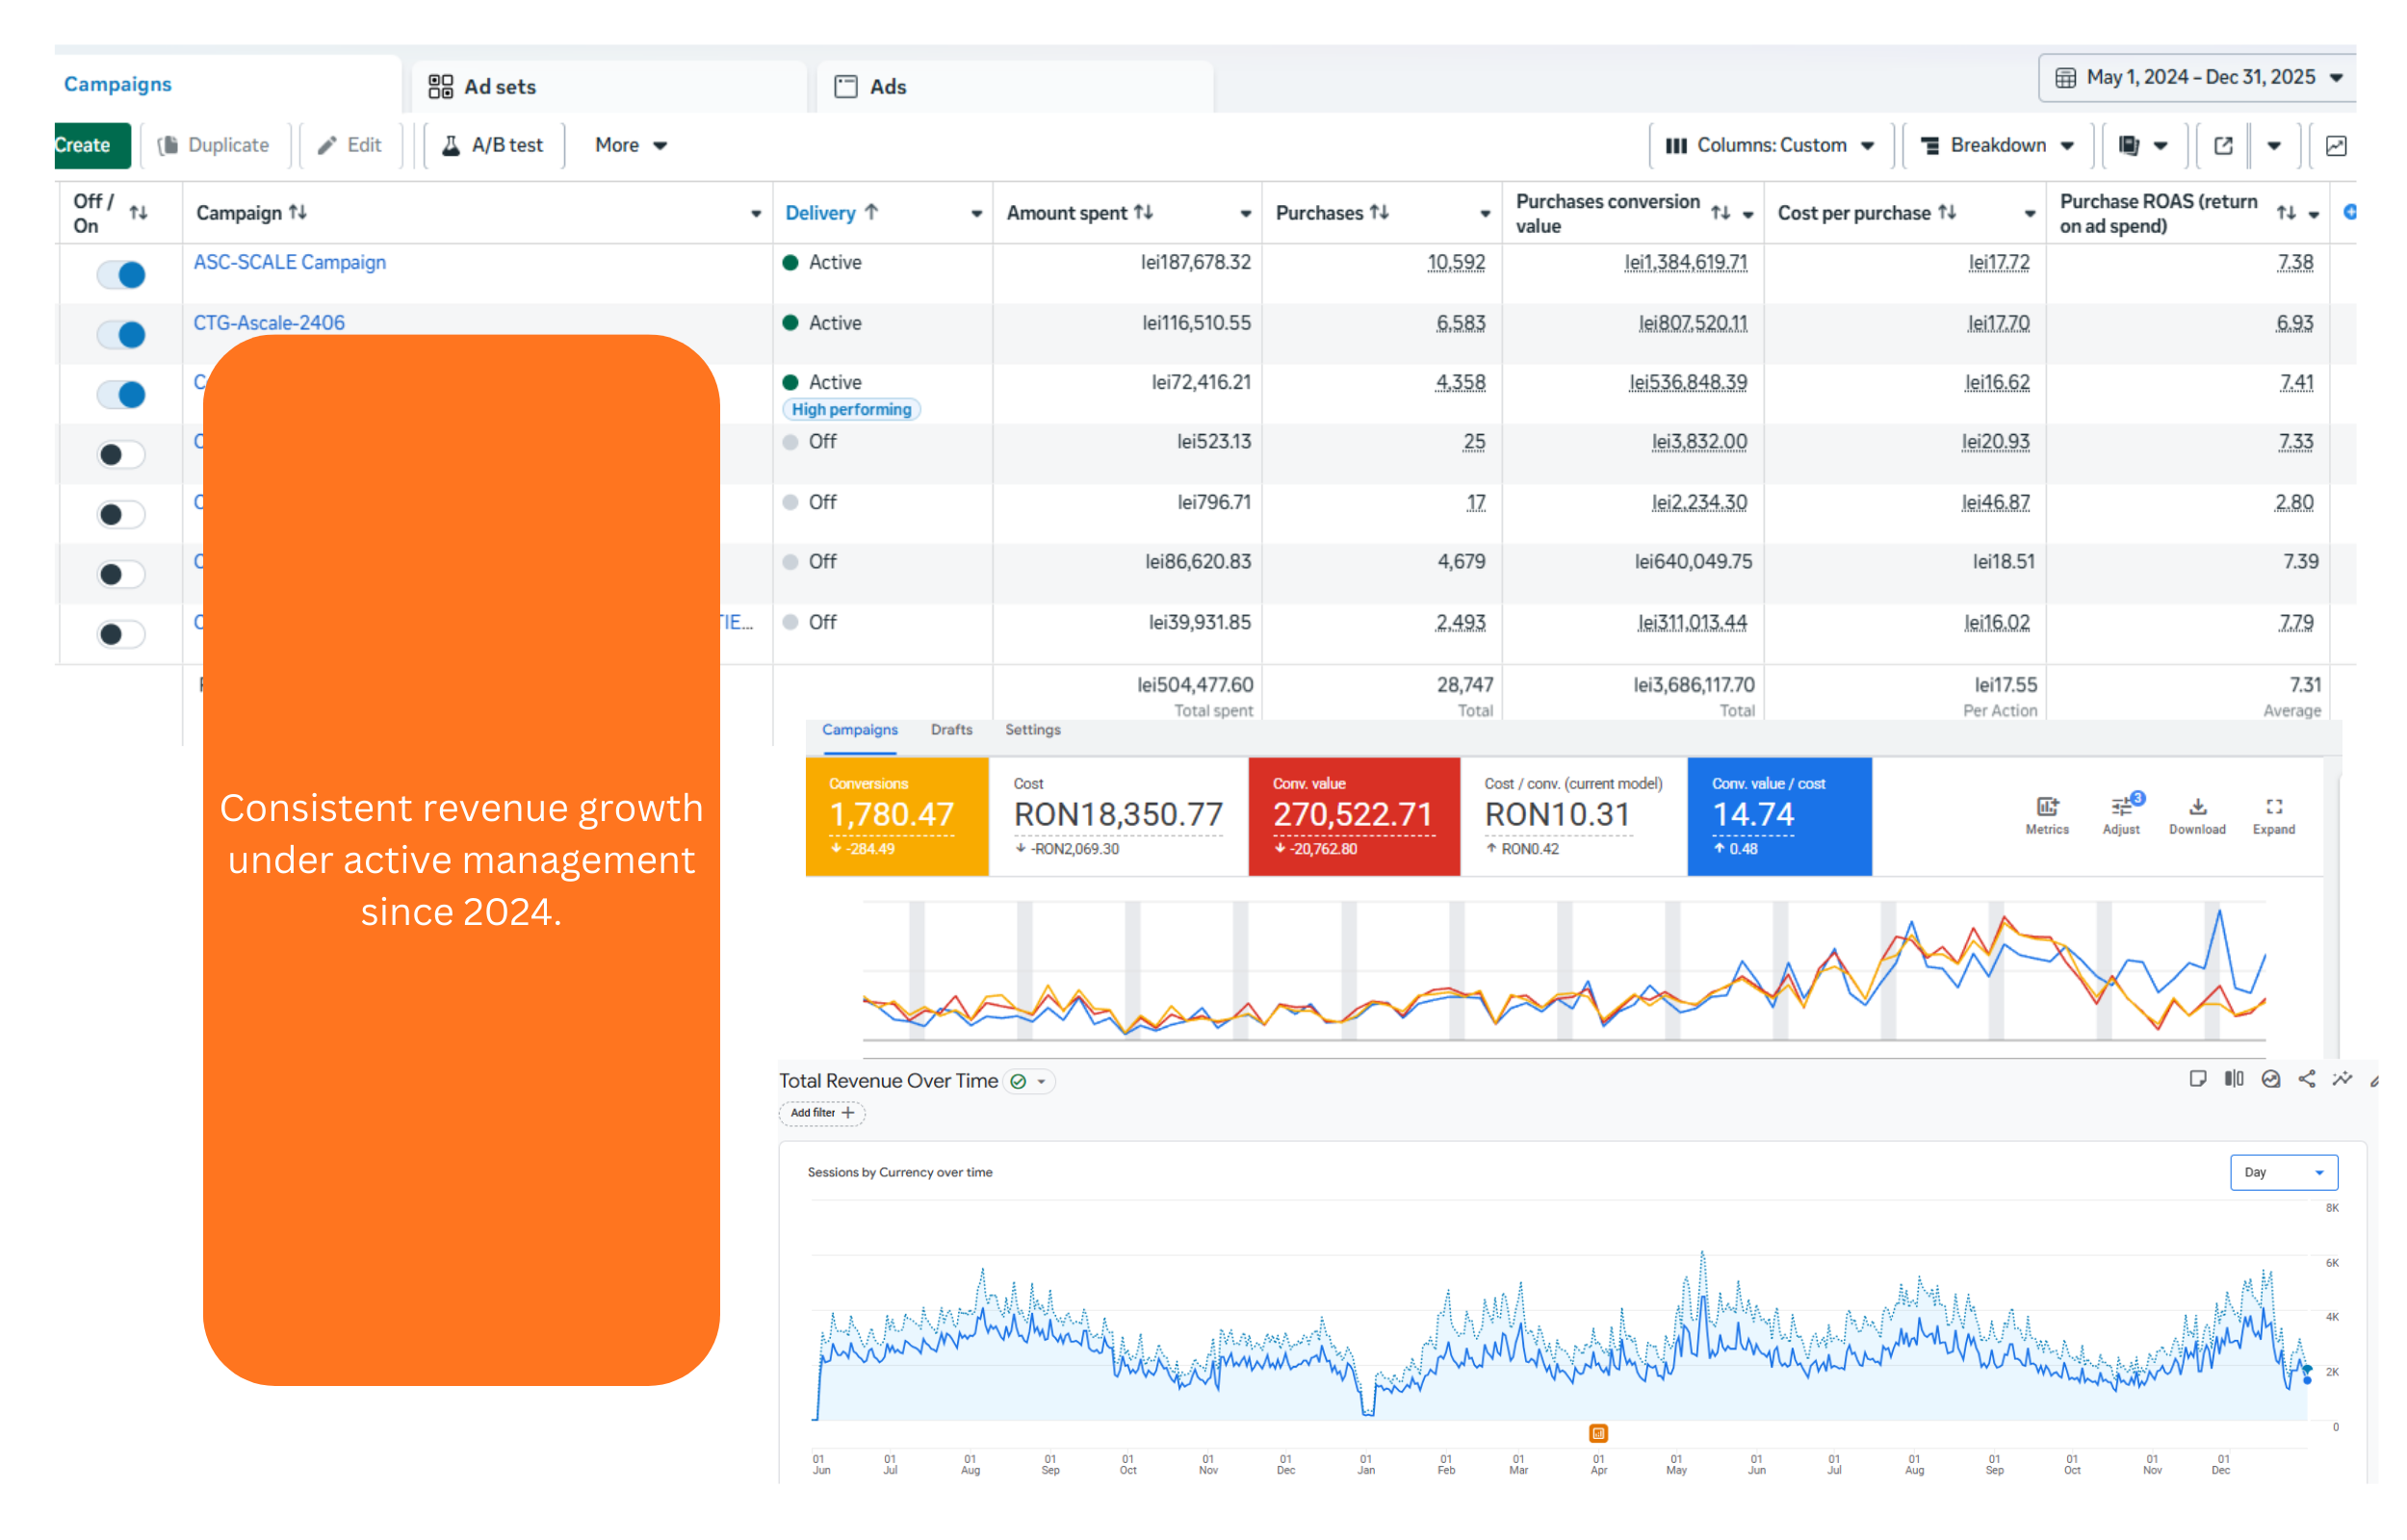Select the red Conv. value metric card
This screenshot has height=1540, width=2407.
point(1354,816)
